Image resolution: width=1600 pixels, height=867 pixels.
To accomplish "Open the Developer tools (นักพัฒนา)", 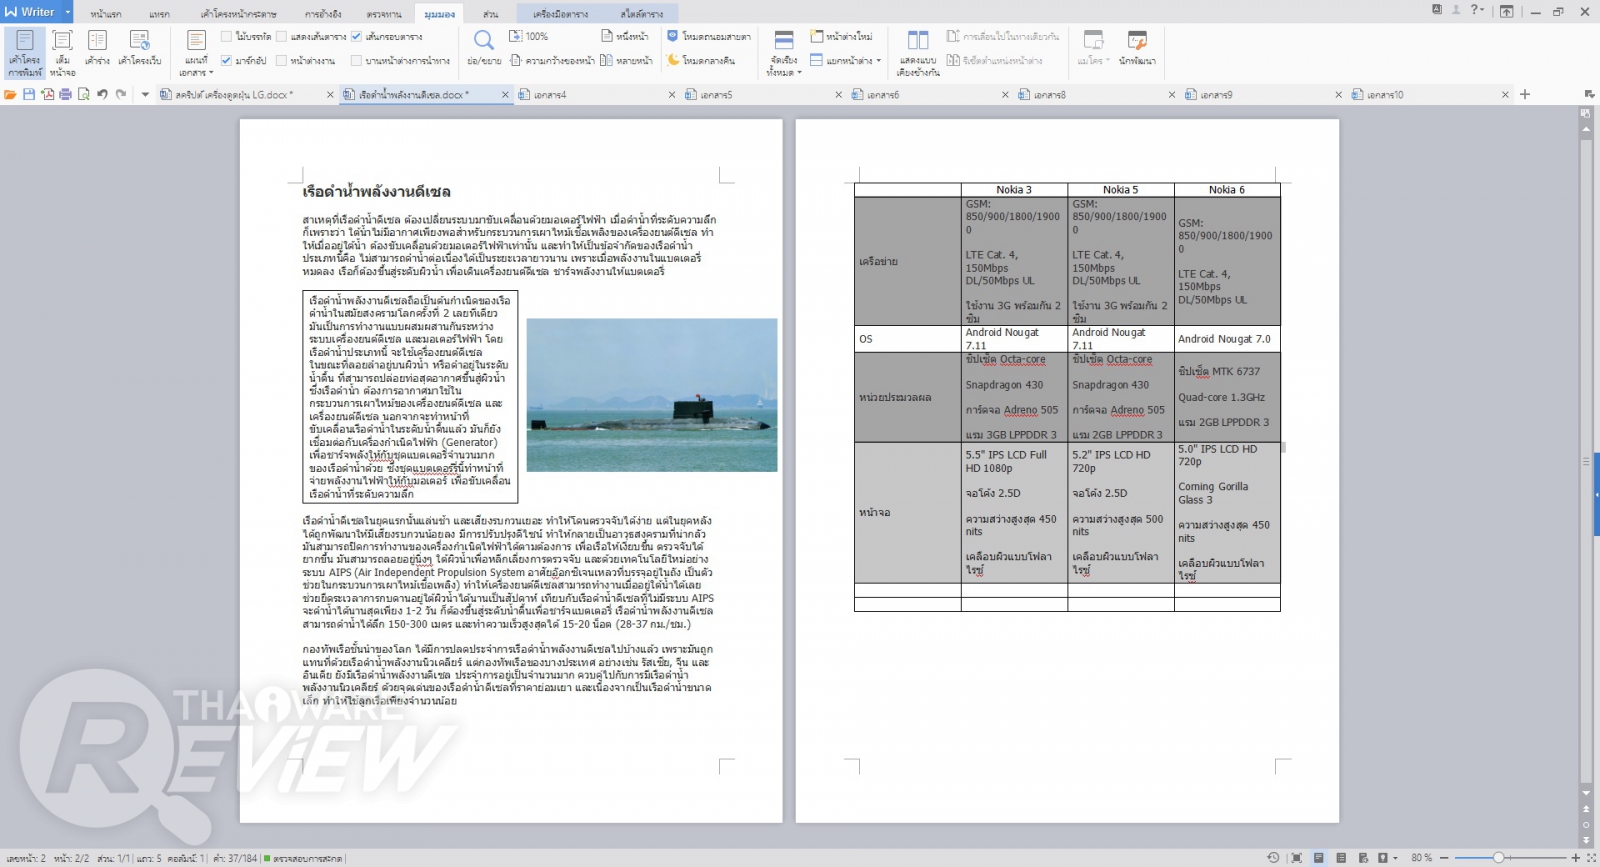I will (1137, 48).
